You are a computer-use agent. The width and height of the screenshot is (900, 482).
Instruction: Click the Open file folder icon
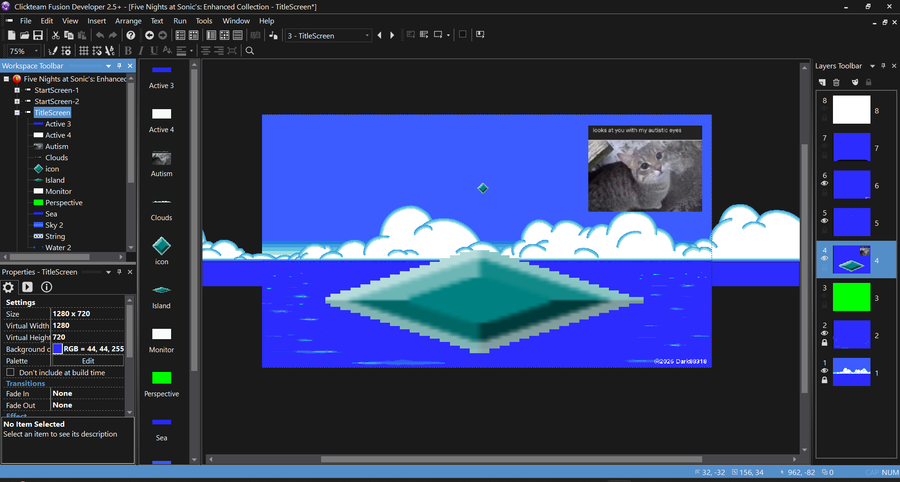pyautogui.click(x=25, y=35)
